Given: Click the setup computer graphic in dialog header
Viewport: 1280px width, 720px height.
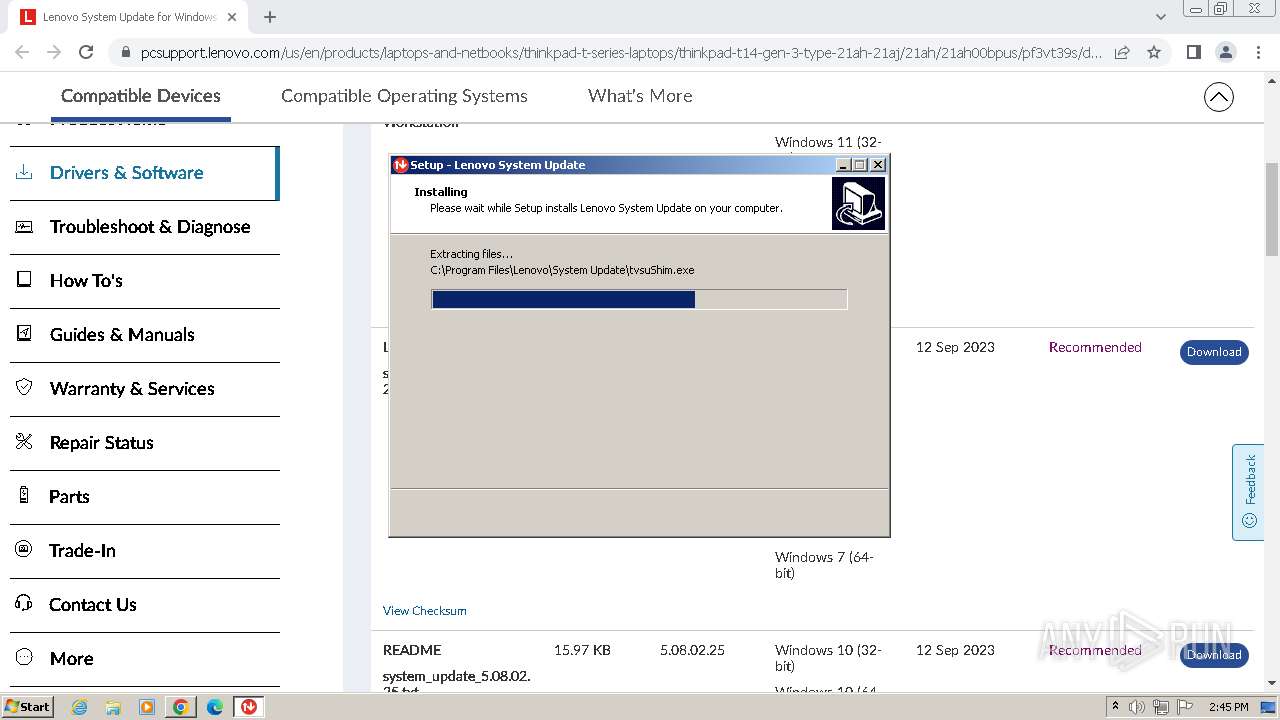Looking at the screenshot, I should coord(858,204).
